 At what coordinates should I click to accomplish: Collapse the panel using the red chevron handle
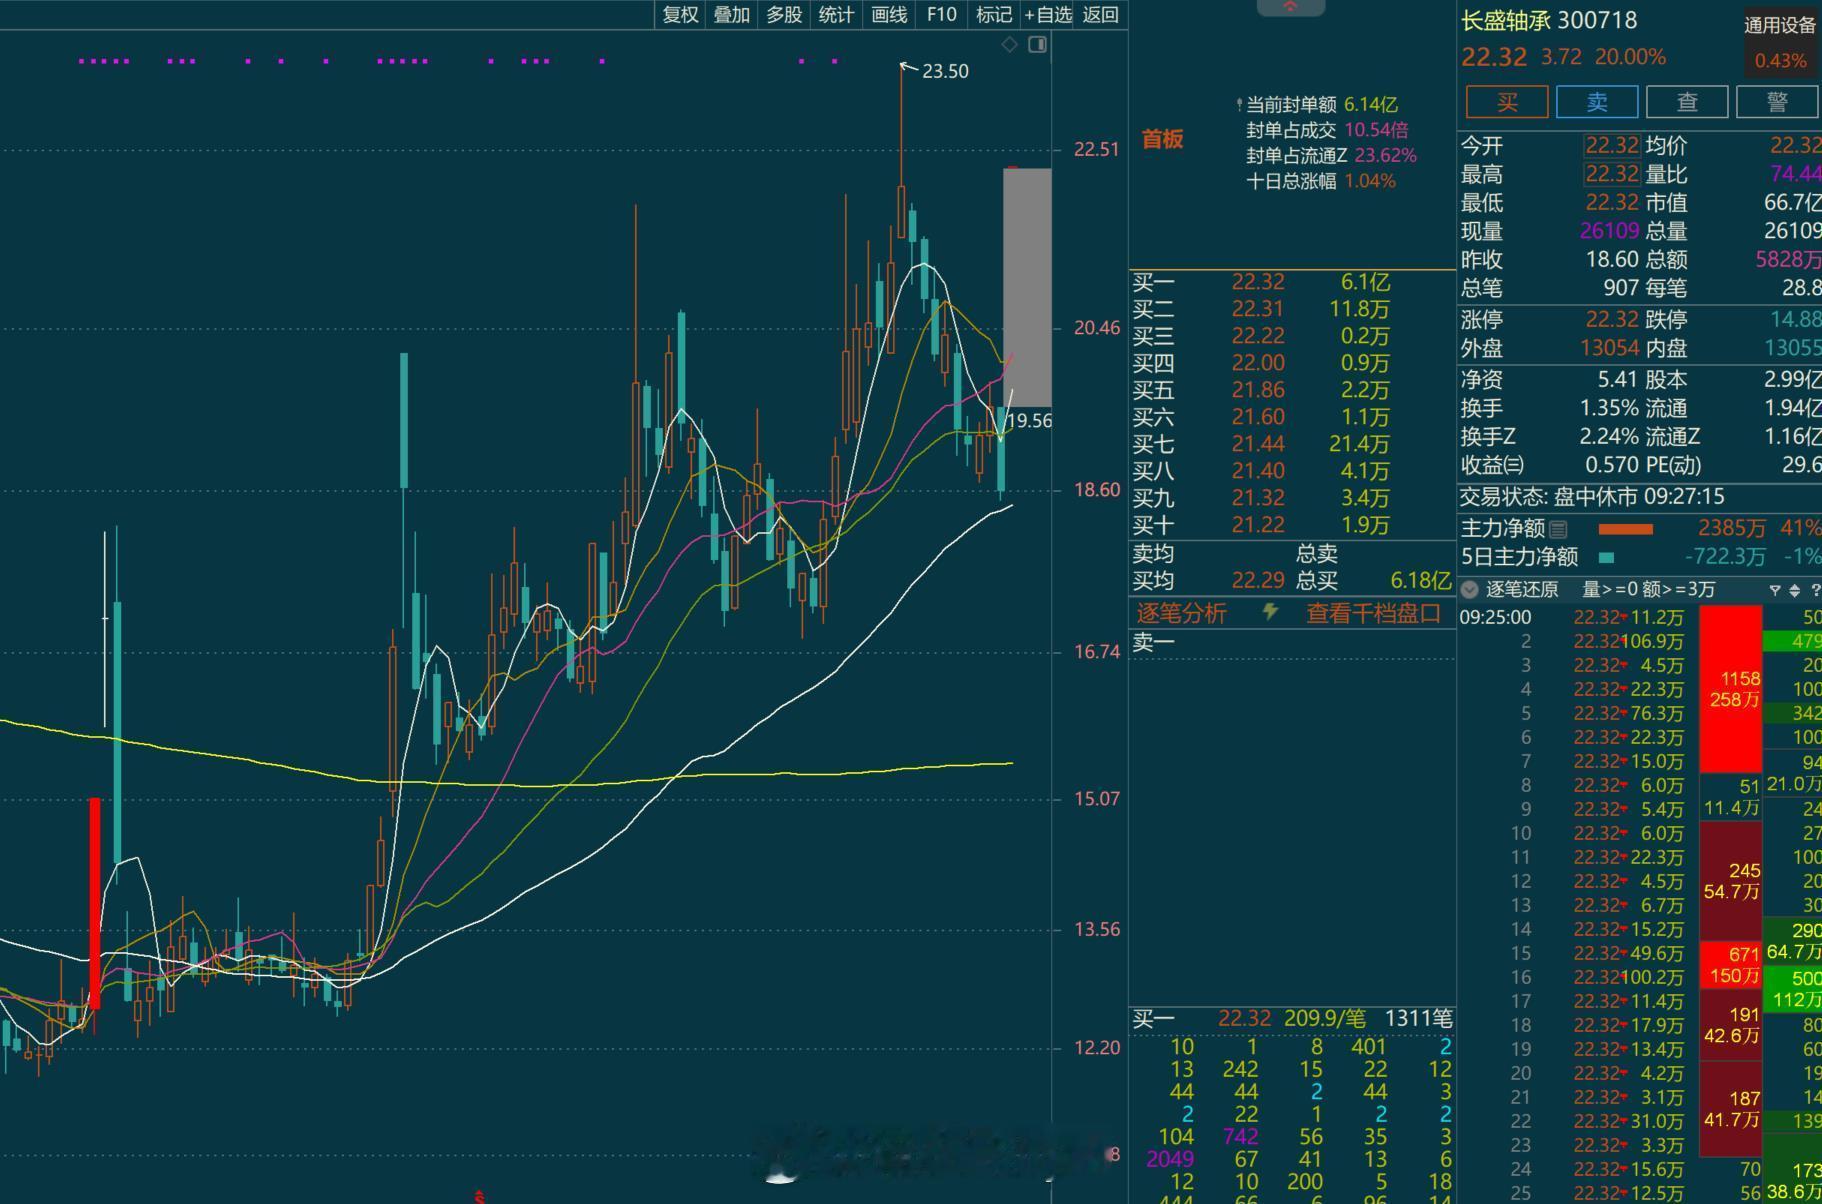pyautogui.click(x=1290, y=7)
